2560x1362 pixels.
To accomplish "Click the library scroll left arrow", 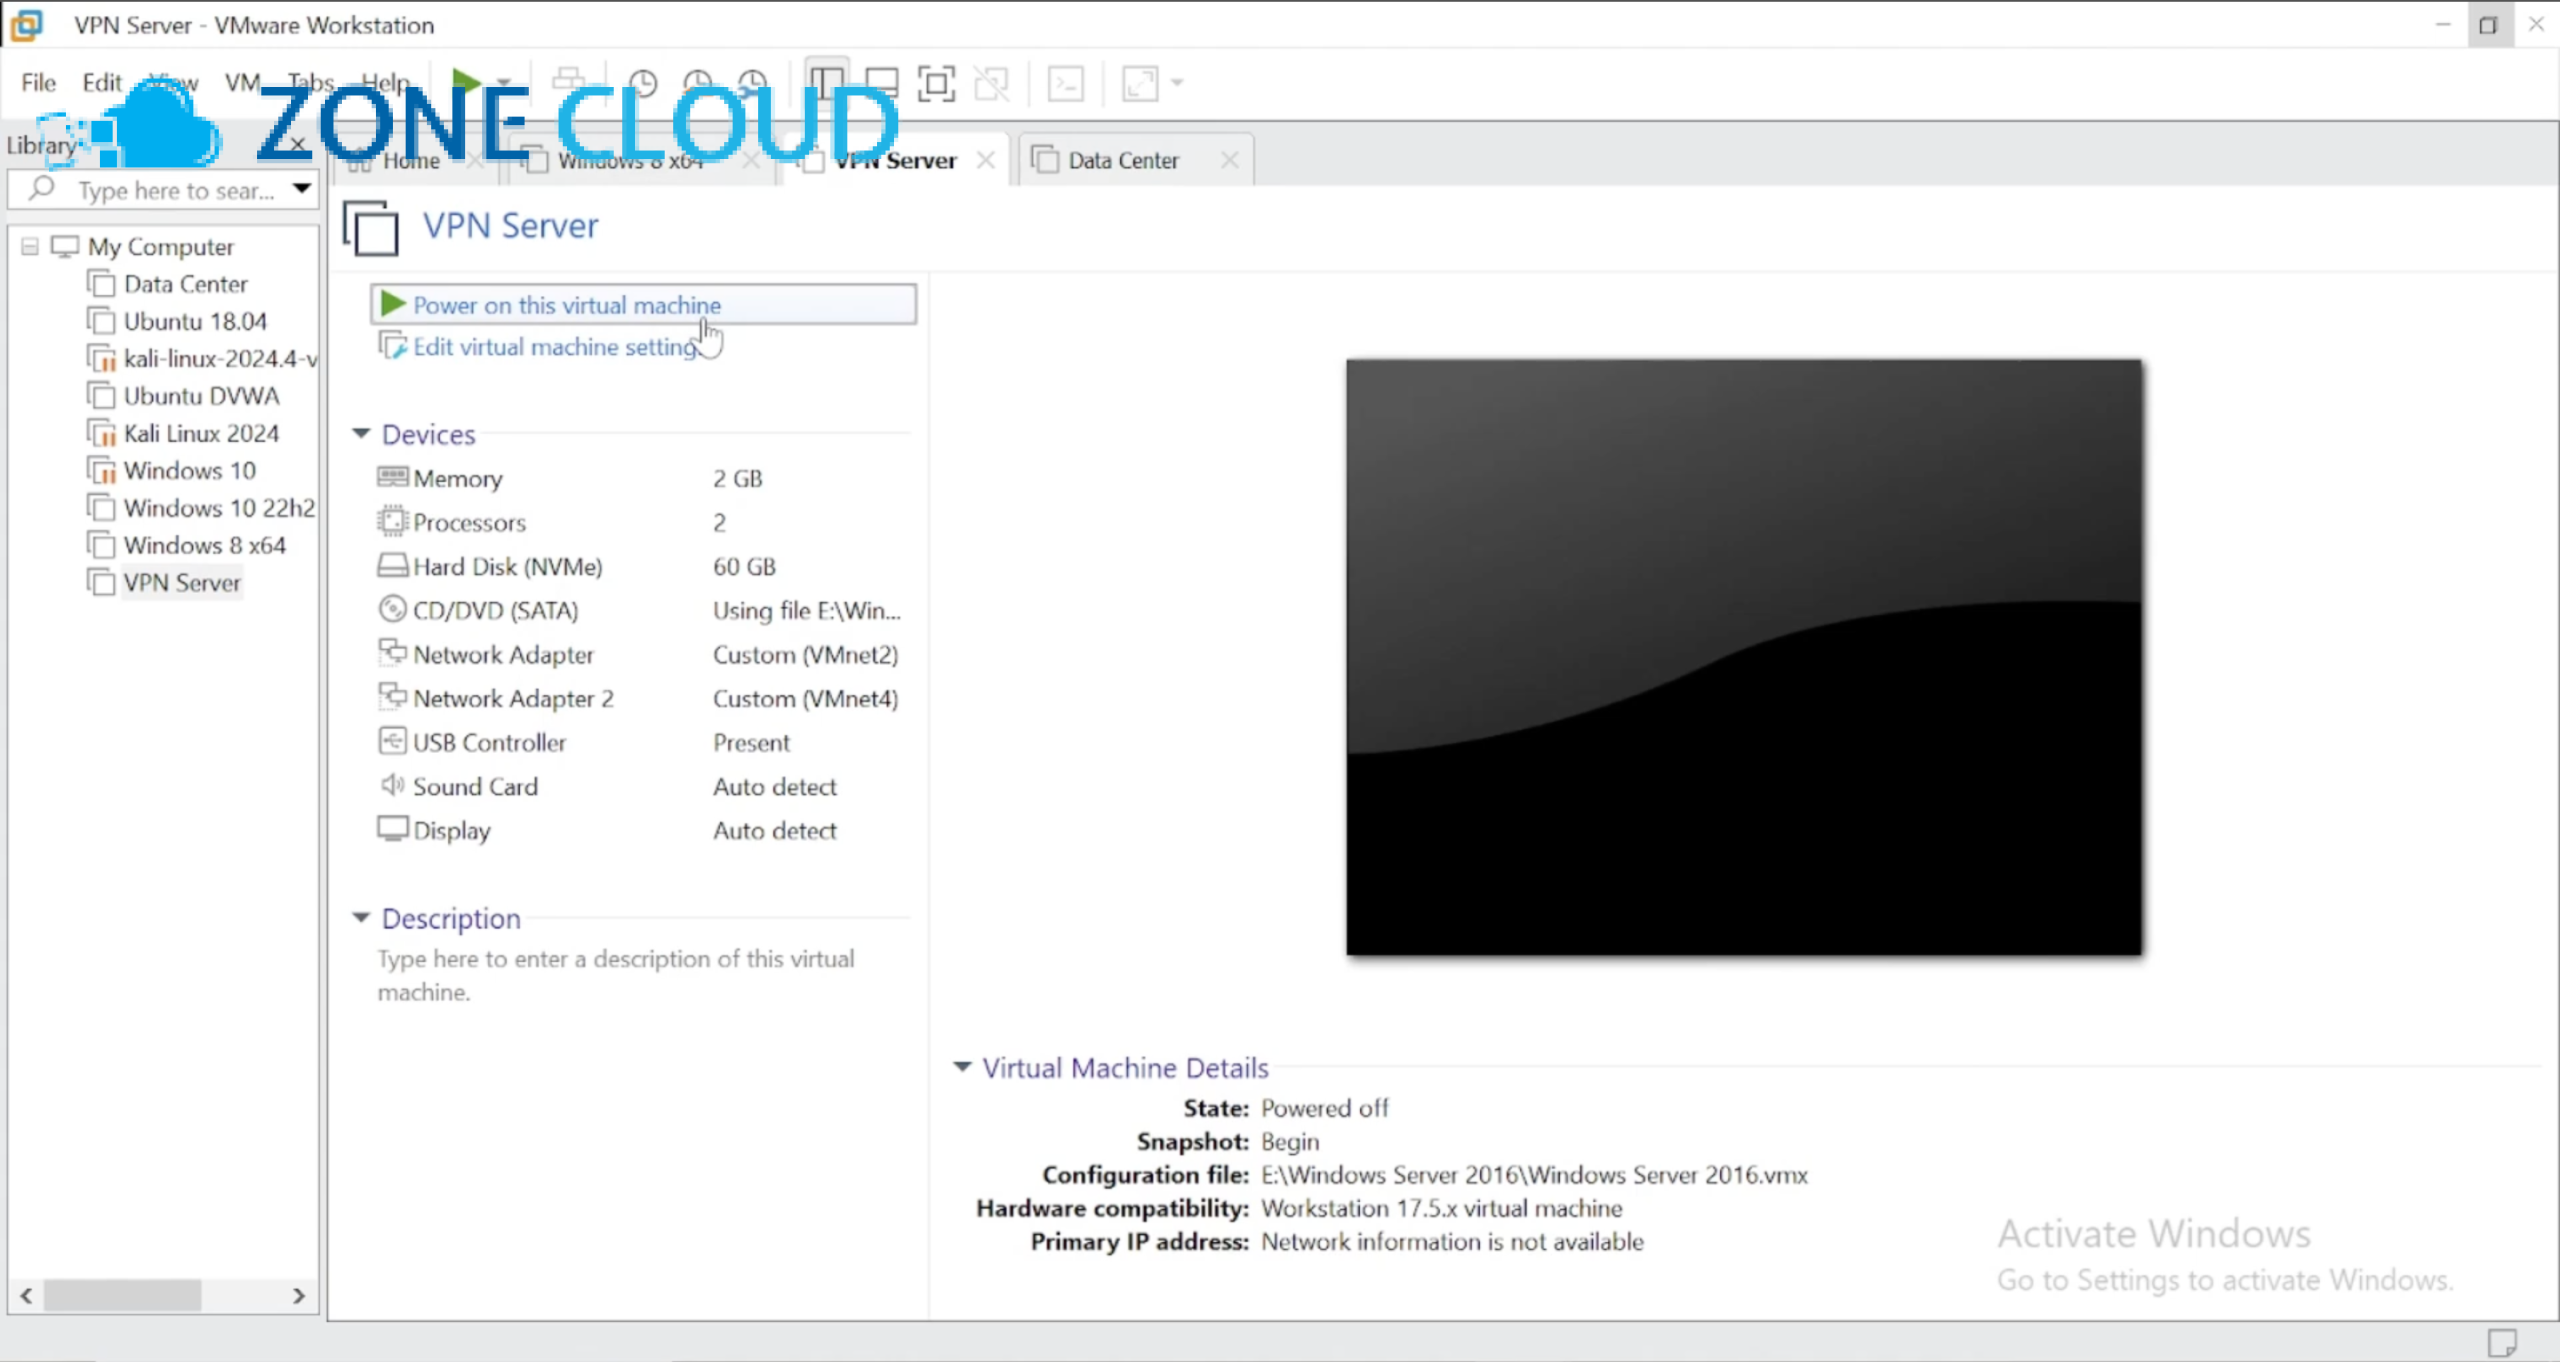I will point(26,1296).
